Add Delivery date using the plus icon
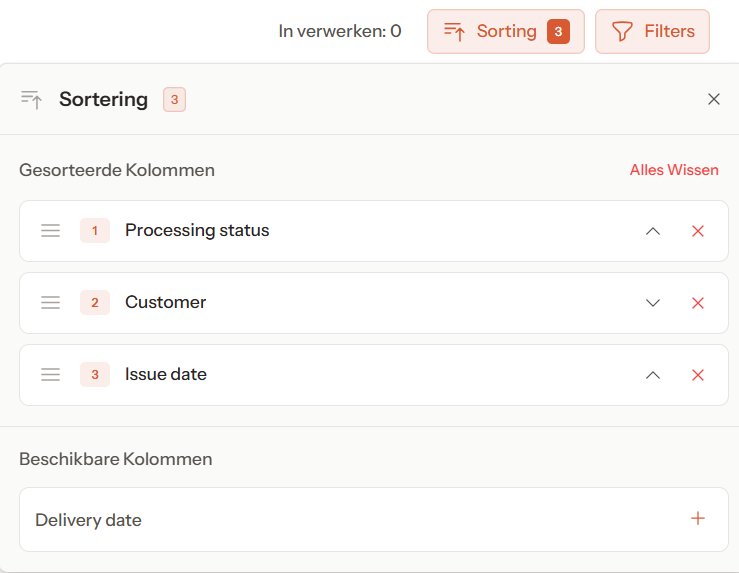Viewport: 739px width, 573px height. click(698, 519)
